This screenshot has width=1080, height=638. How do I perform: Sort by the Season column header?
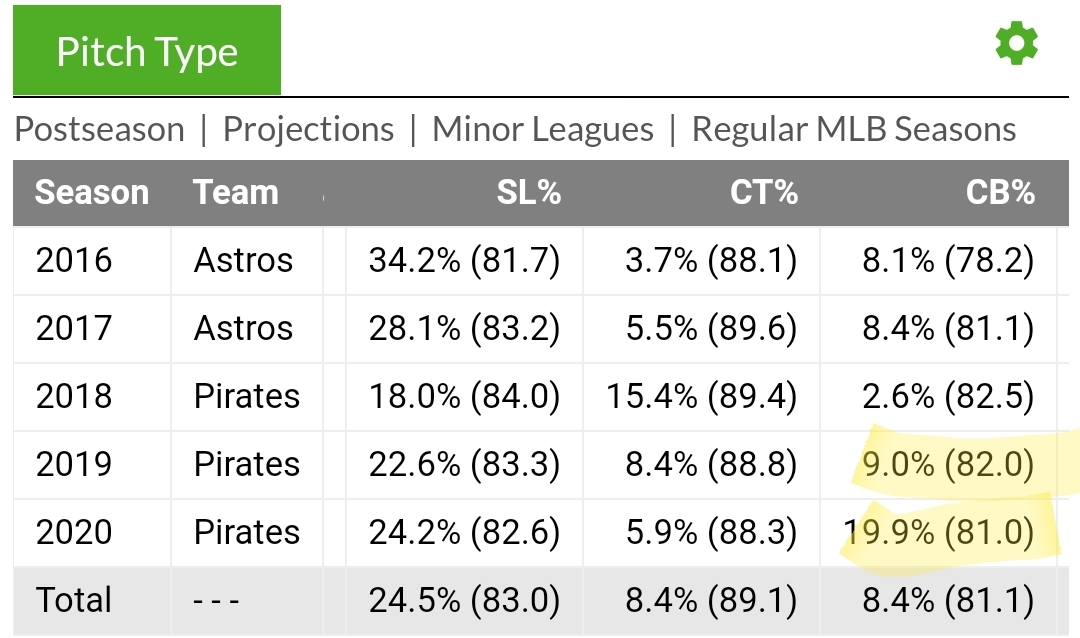coord(92,192)
